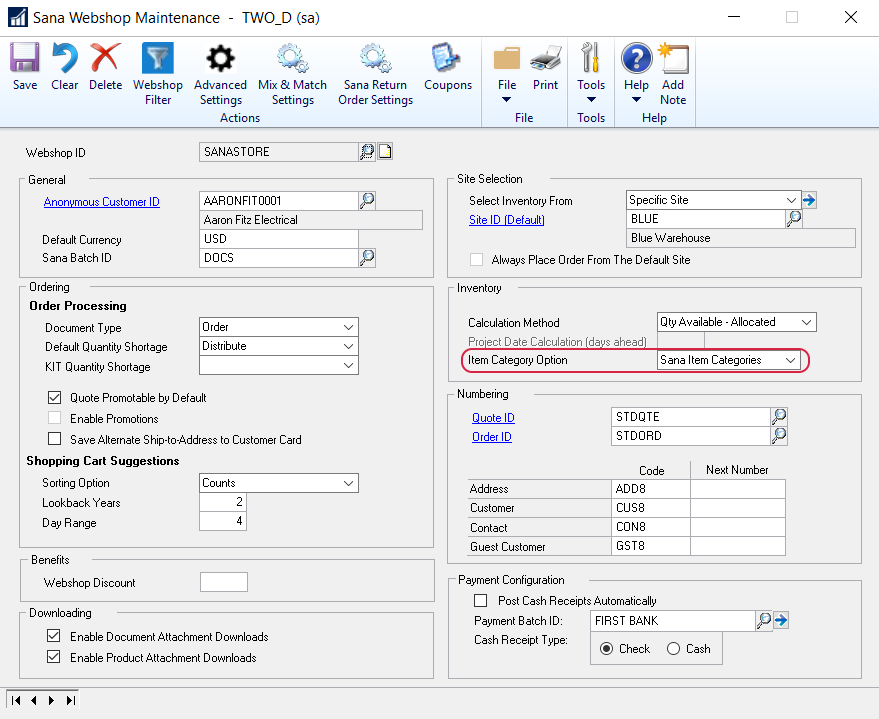Click the Payment Batch ID FIRST BANK field
879x719 pixels.
673,620
